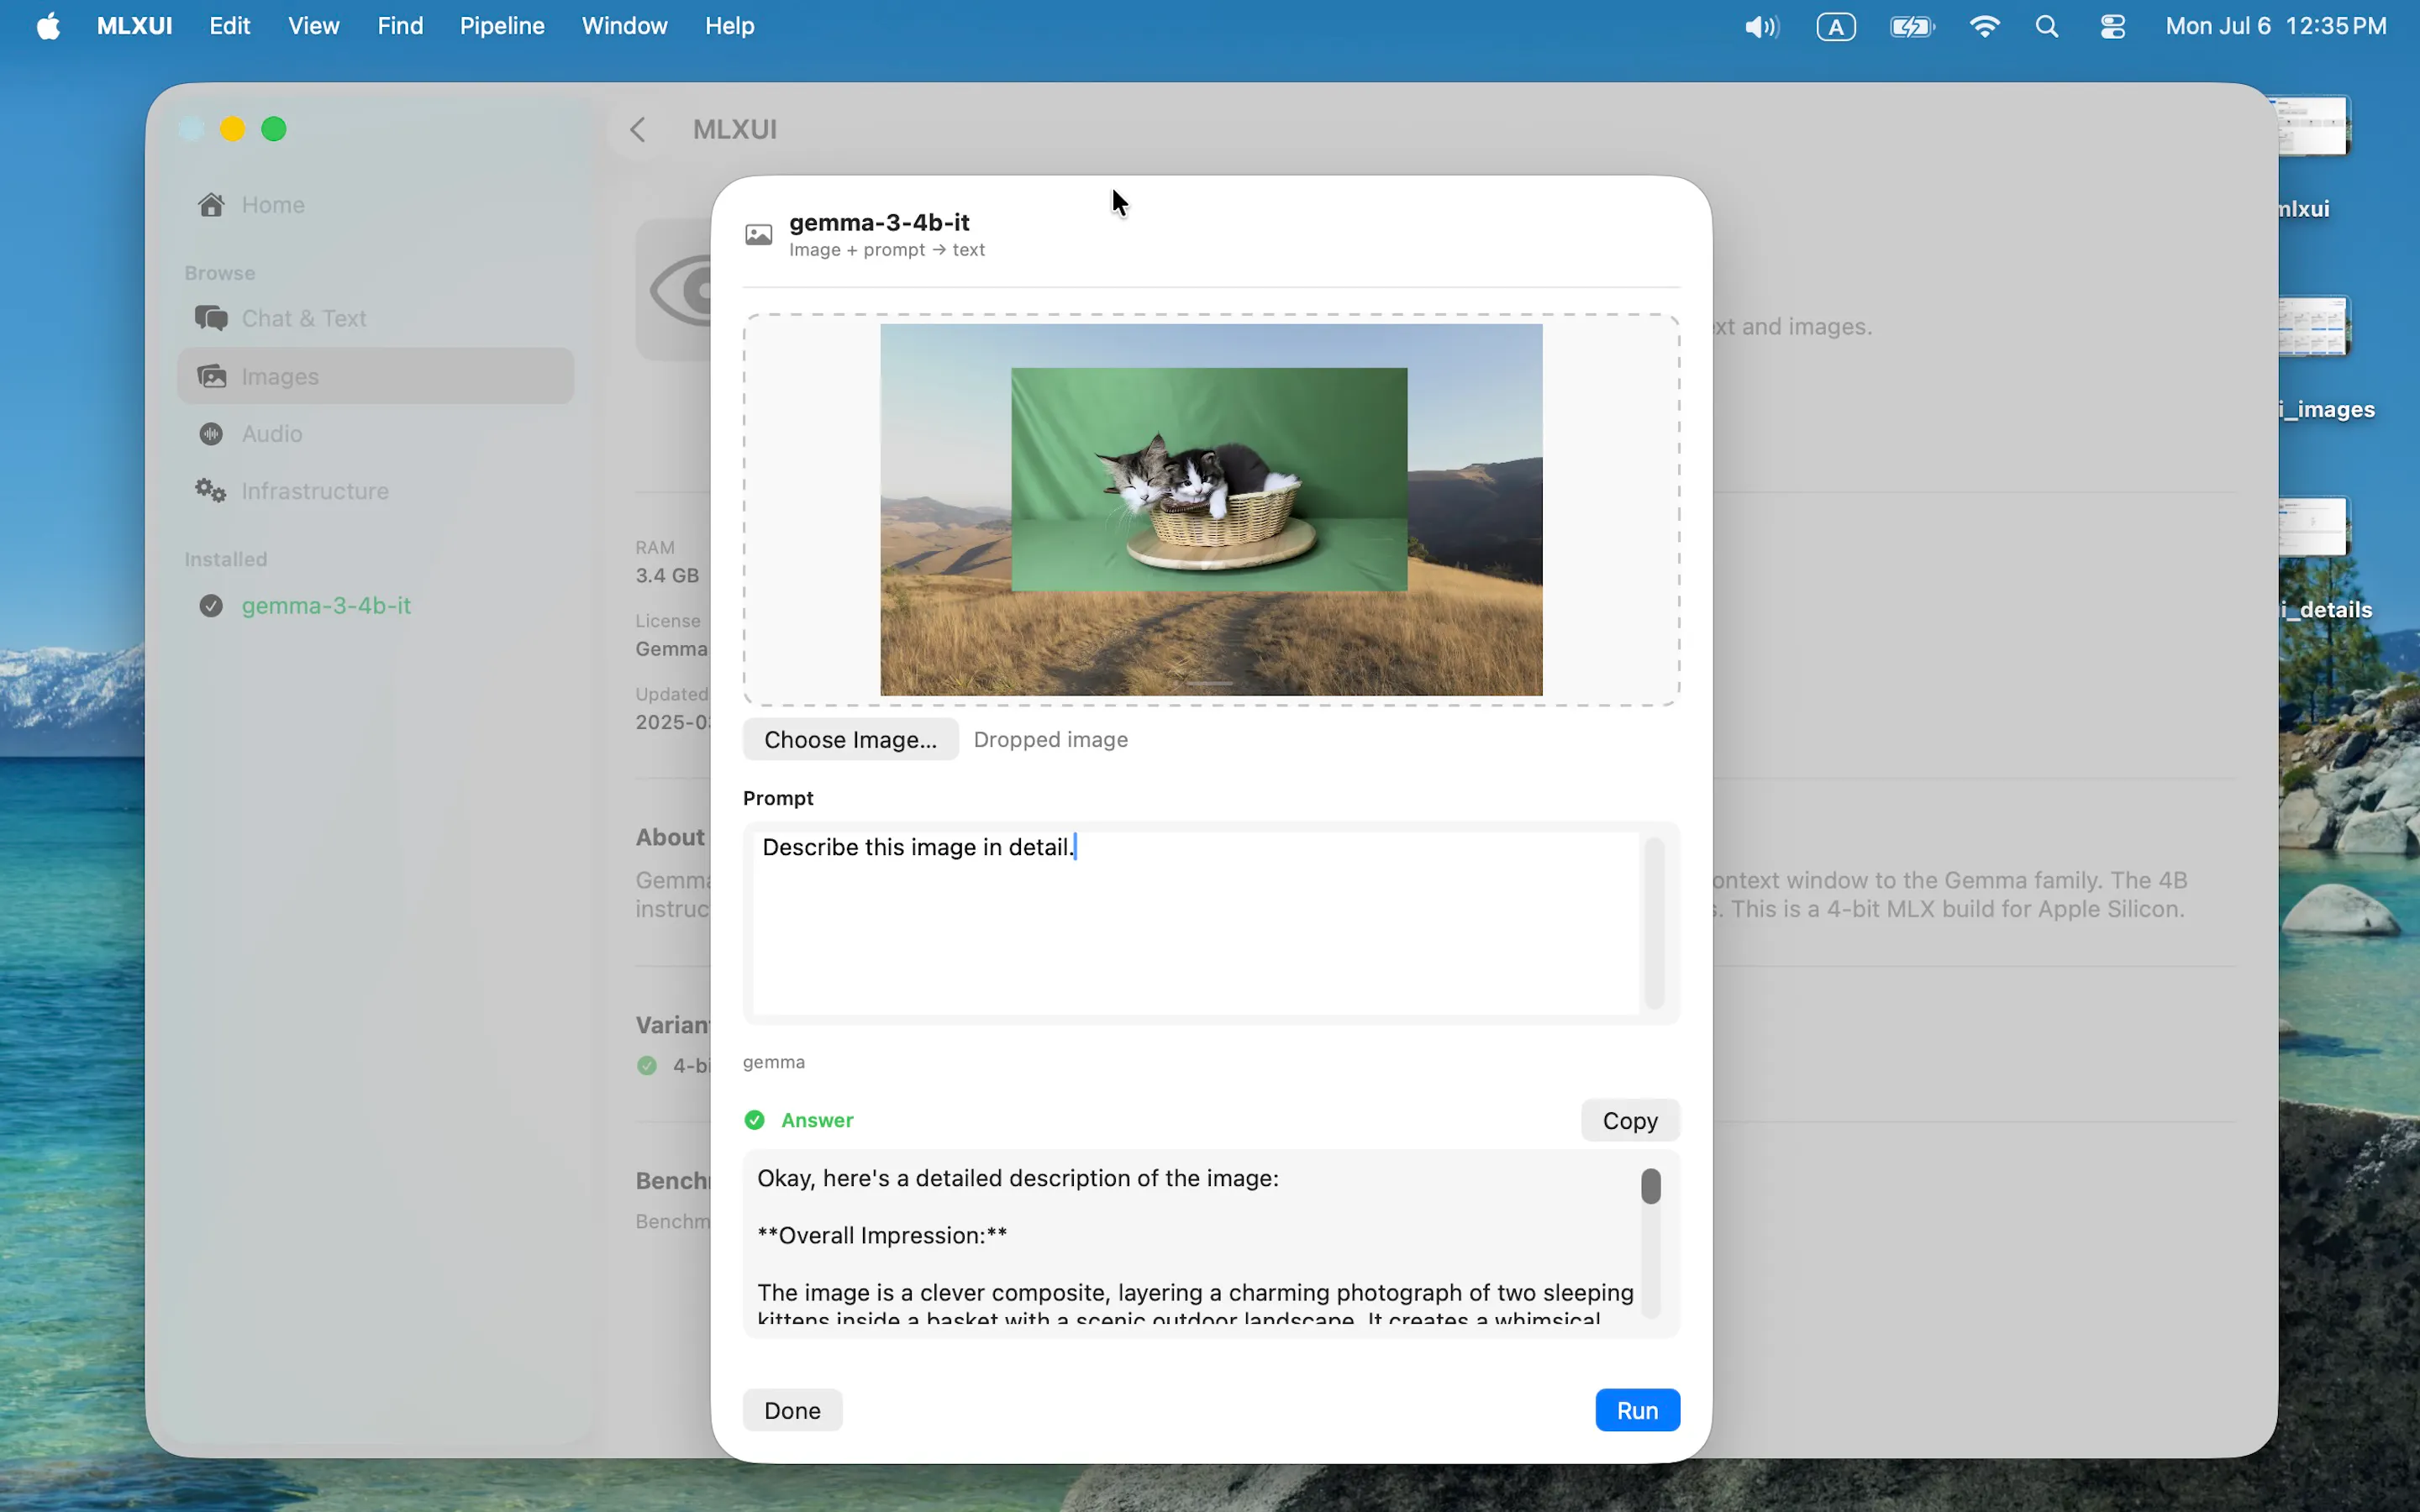
Task: Open Control Center icon
Action: point(2113,27)
